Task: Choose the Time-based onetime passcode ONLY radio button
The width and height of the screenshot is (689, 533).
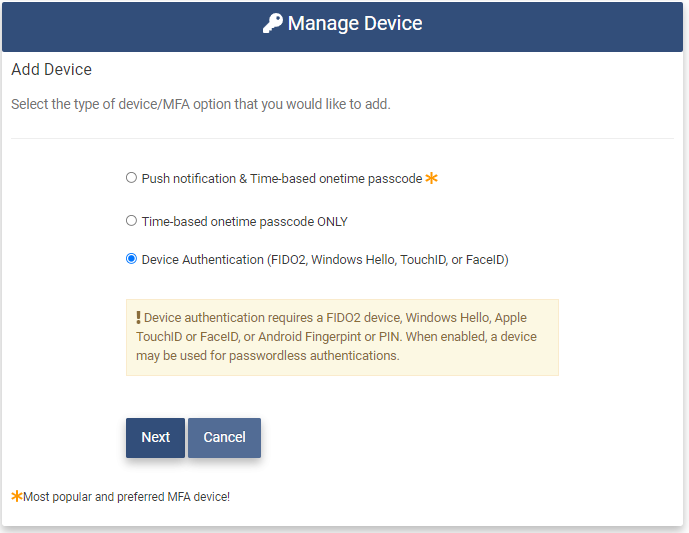Action: coord(131,221)
